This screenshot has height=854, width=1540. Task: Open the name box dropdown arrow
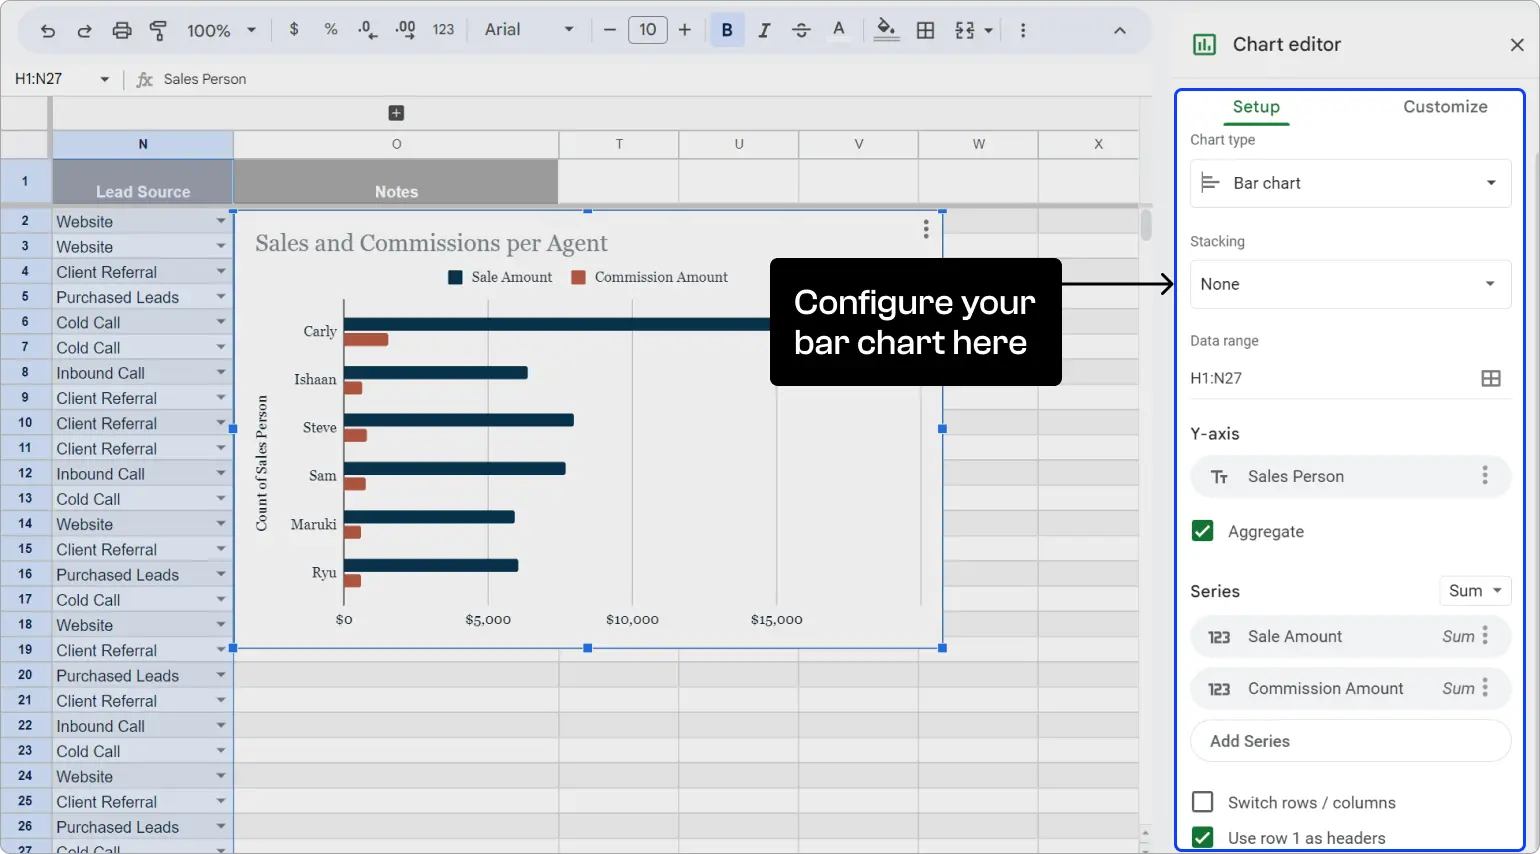[104, 79]
